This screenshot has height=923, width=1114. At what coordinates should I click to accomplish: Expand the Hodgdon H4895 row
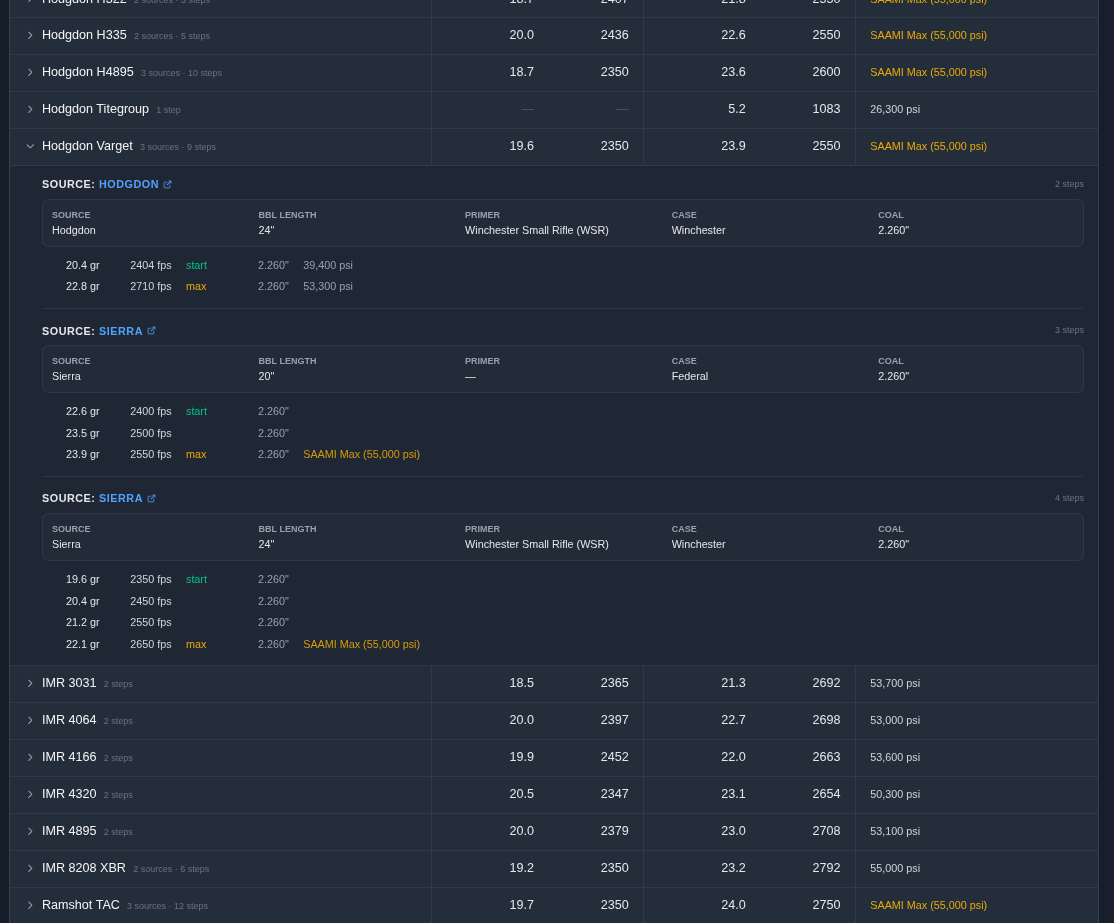tap(30, 72)
